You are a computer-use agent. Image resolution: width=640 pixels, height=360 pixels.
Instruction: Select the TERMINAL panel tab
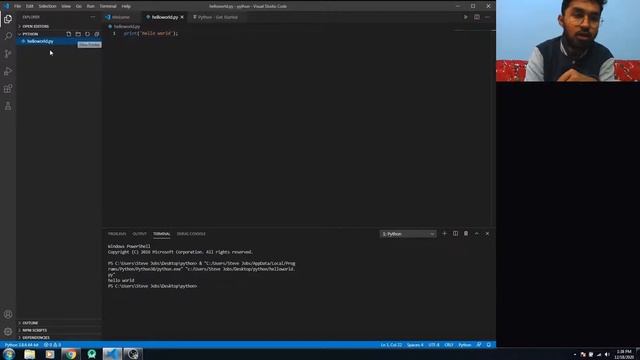(162, 234)
